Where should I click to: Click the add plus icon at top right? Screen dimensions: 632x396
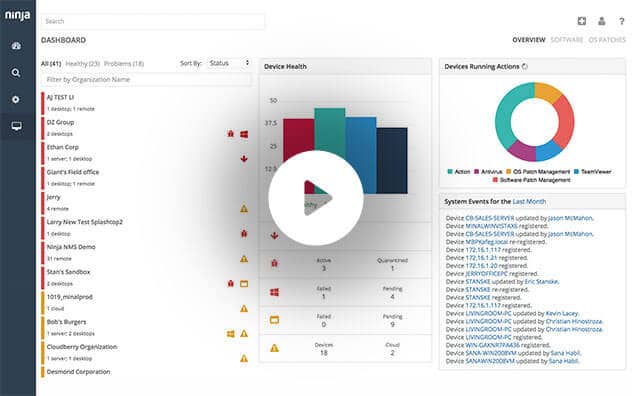(x=582, y=21)
